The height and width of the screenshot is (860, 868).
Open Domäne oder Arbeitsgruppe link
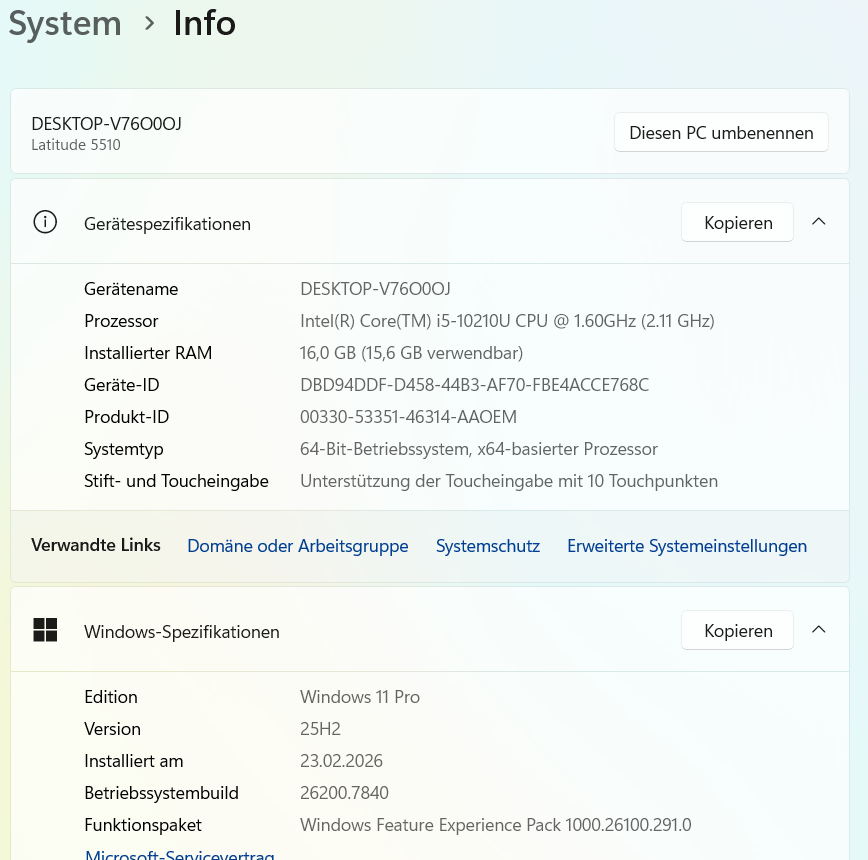click(x=298, y=546)
